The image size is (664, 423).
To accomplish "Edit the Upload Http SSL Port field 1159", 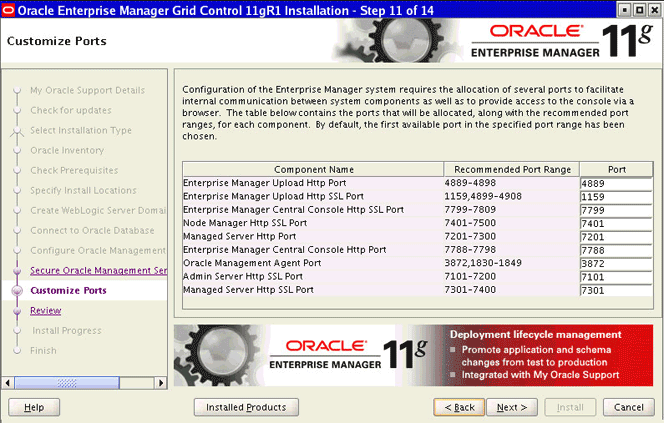I will [616, 197].
